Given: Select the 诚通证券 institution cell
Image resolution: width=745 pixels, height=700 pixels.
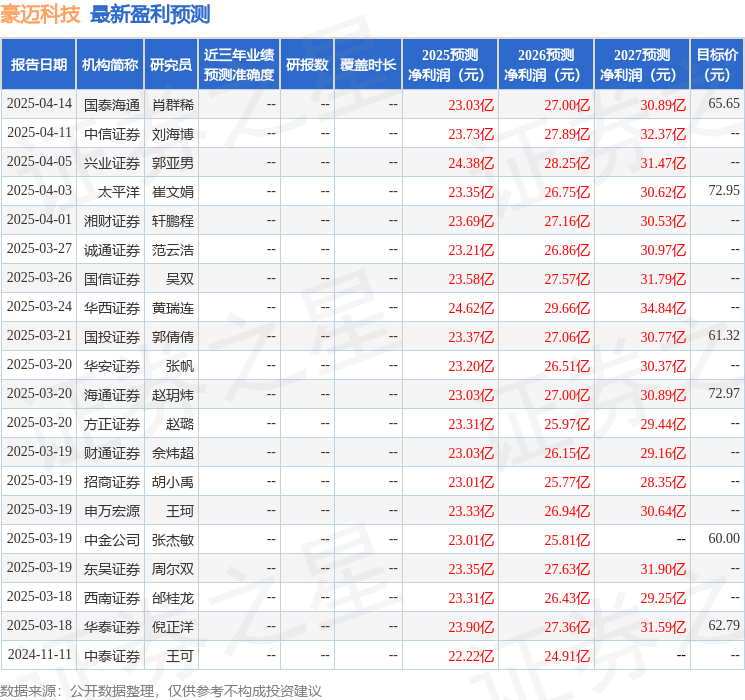Looking at the screenshot, I should click(112, 250).
